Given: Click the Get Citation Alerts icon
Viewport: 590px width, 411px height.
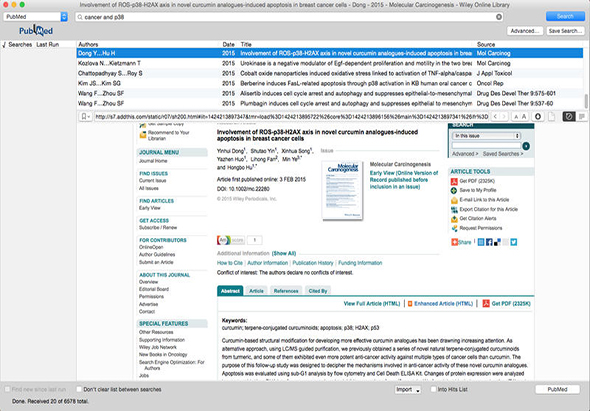Looking at the screenshot, I should [x=454, y=219].
